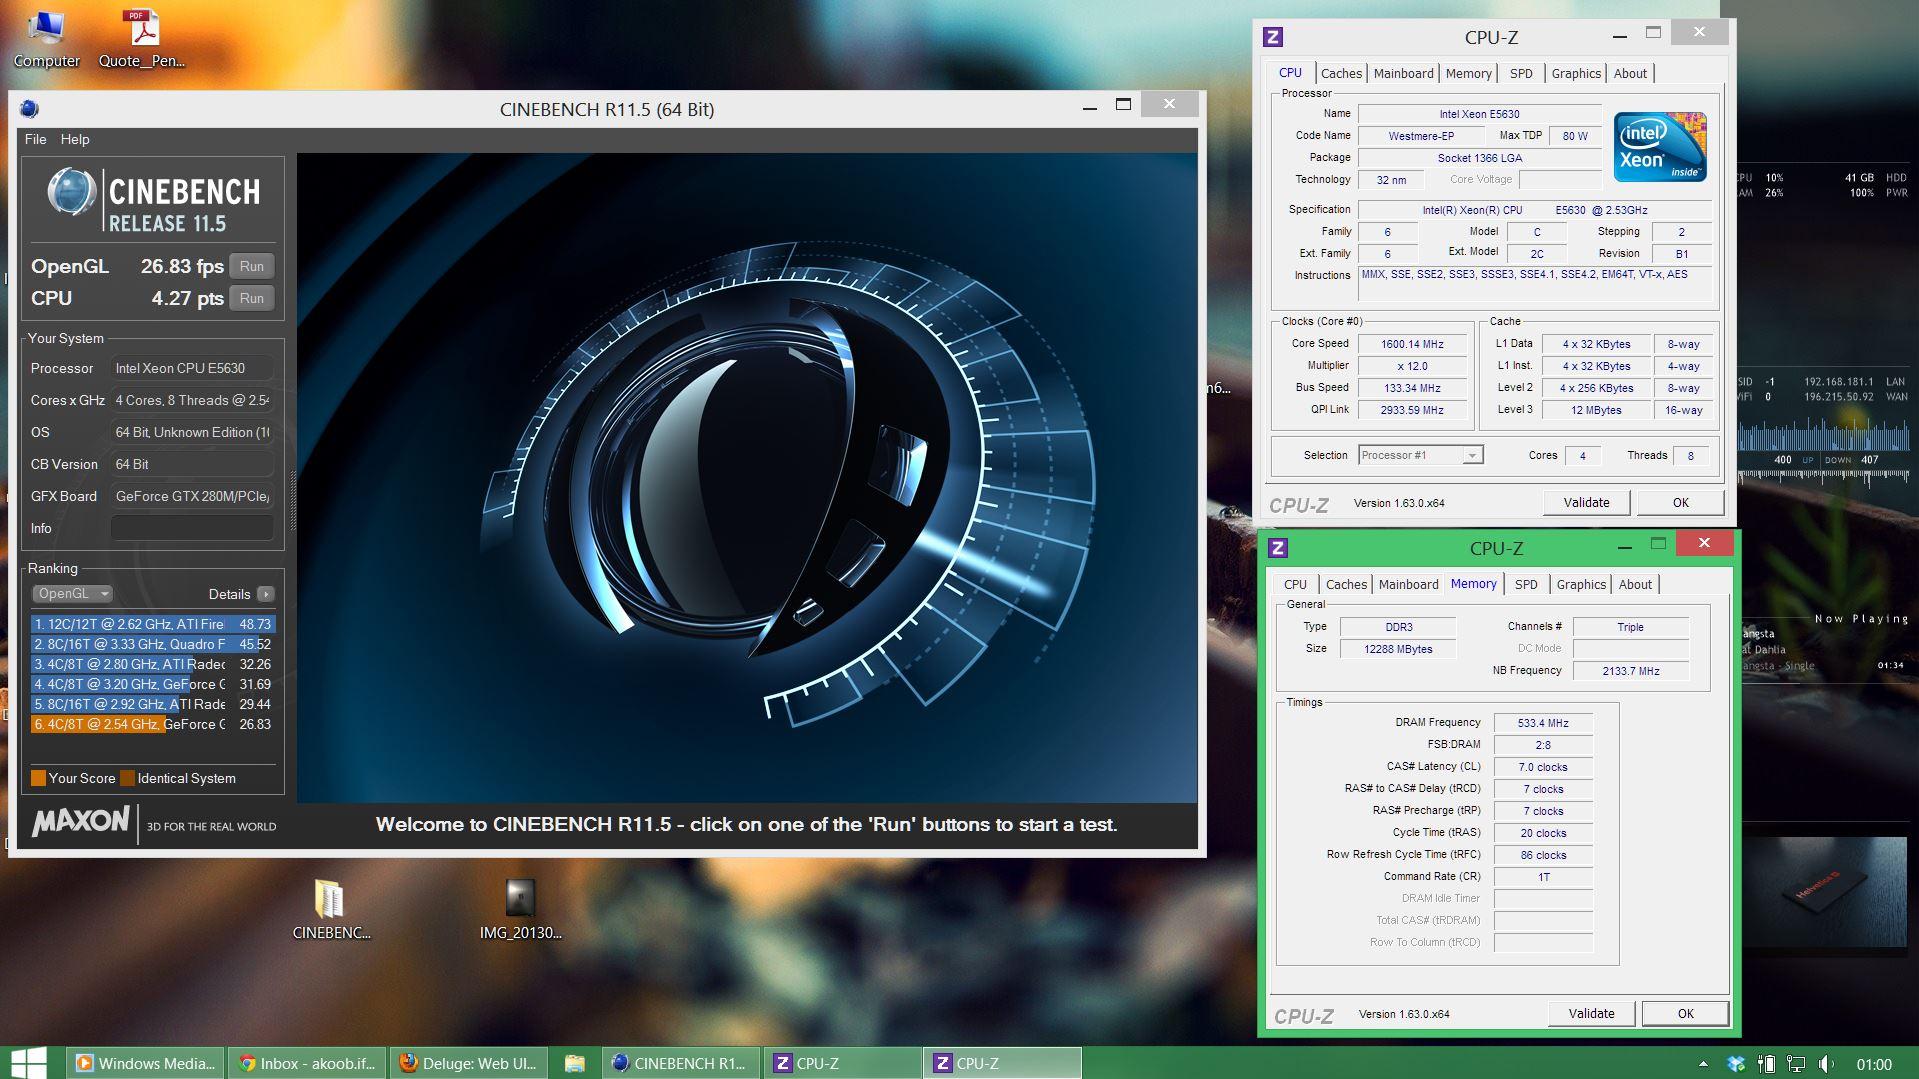Viewport: 1919px width, 1079px height.
Task: Open SPD tab in Memory CPU-Z window
Action: tap(1526, 584)
